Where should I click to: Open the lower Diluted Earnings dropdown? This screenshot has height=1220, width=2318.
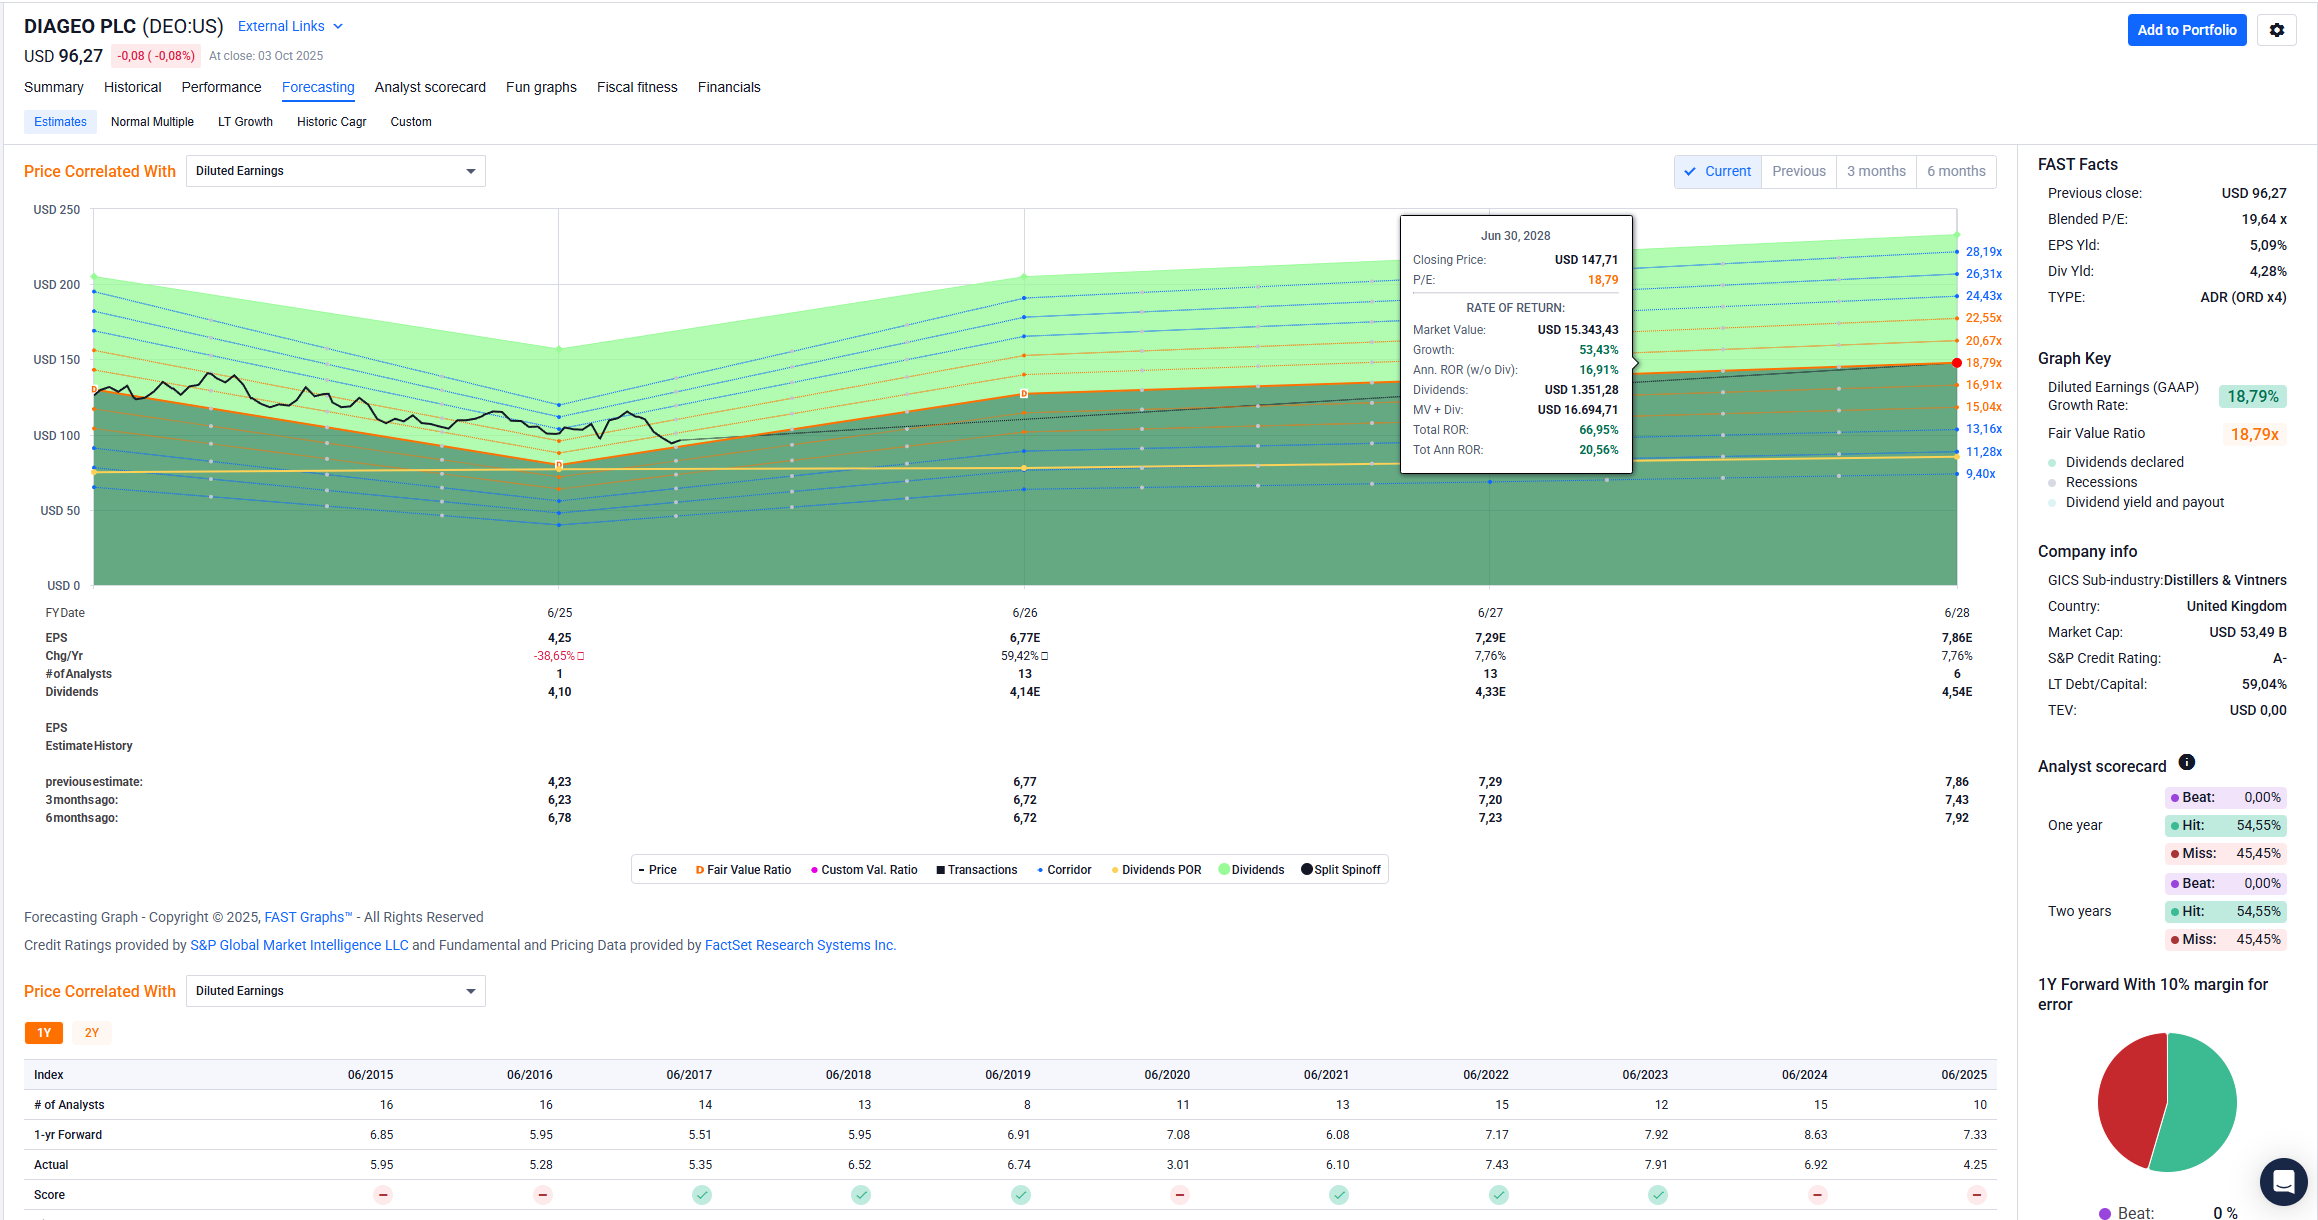click(335, 991)
